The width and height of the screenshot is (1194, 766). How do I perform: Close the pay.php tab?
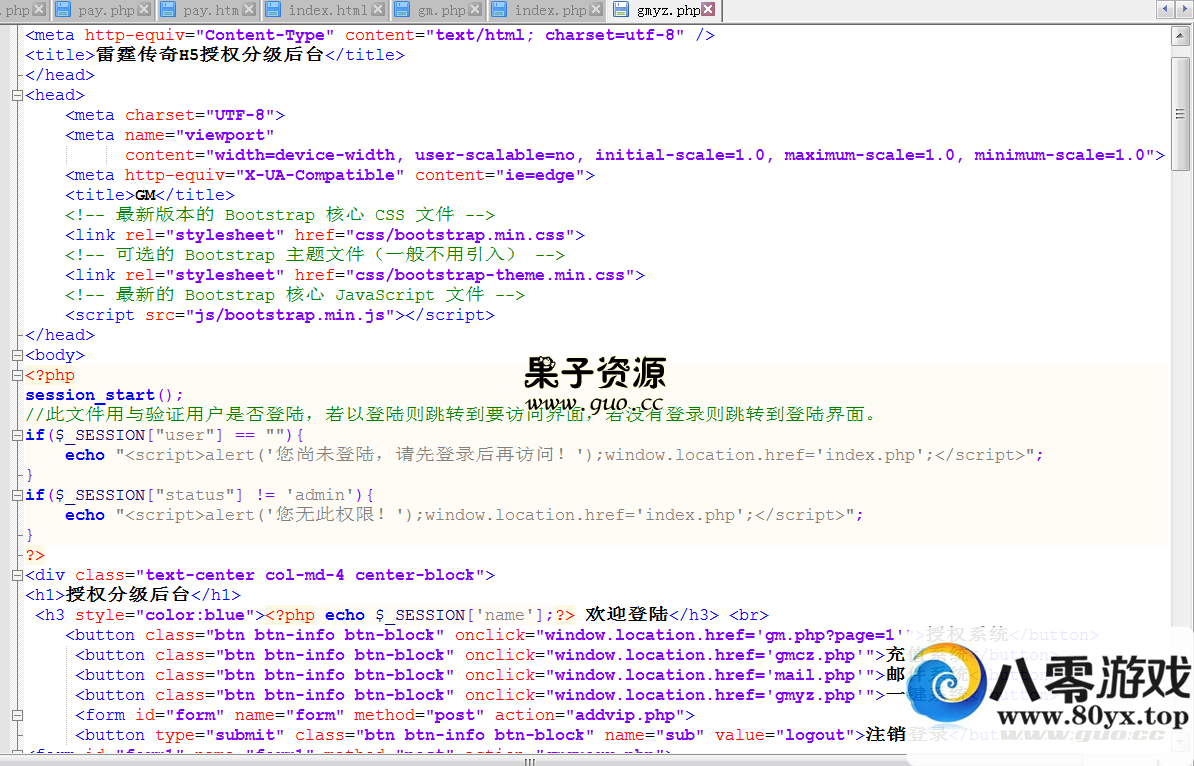click(144, 10)
